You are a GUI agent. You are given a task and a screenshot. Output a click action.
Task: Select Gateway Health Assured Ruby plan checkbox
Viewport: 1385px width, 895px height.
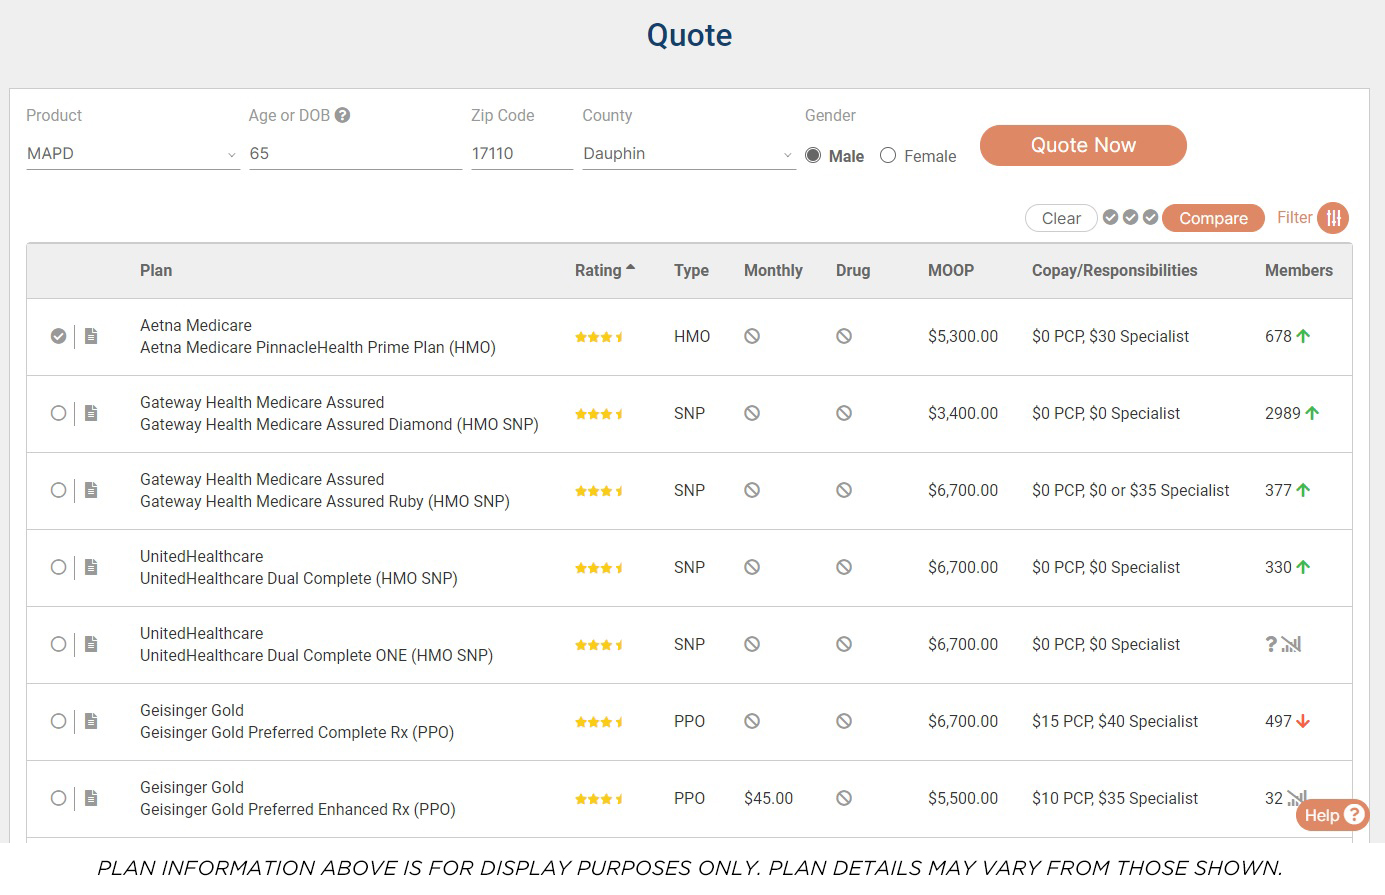point(58,490)
